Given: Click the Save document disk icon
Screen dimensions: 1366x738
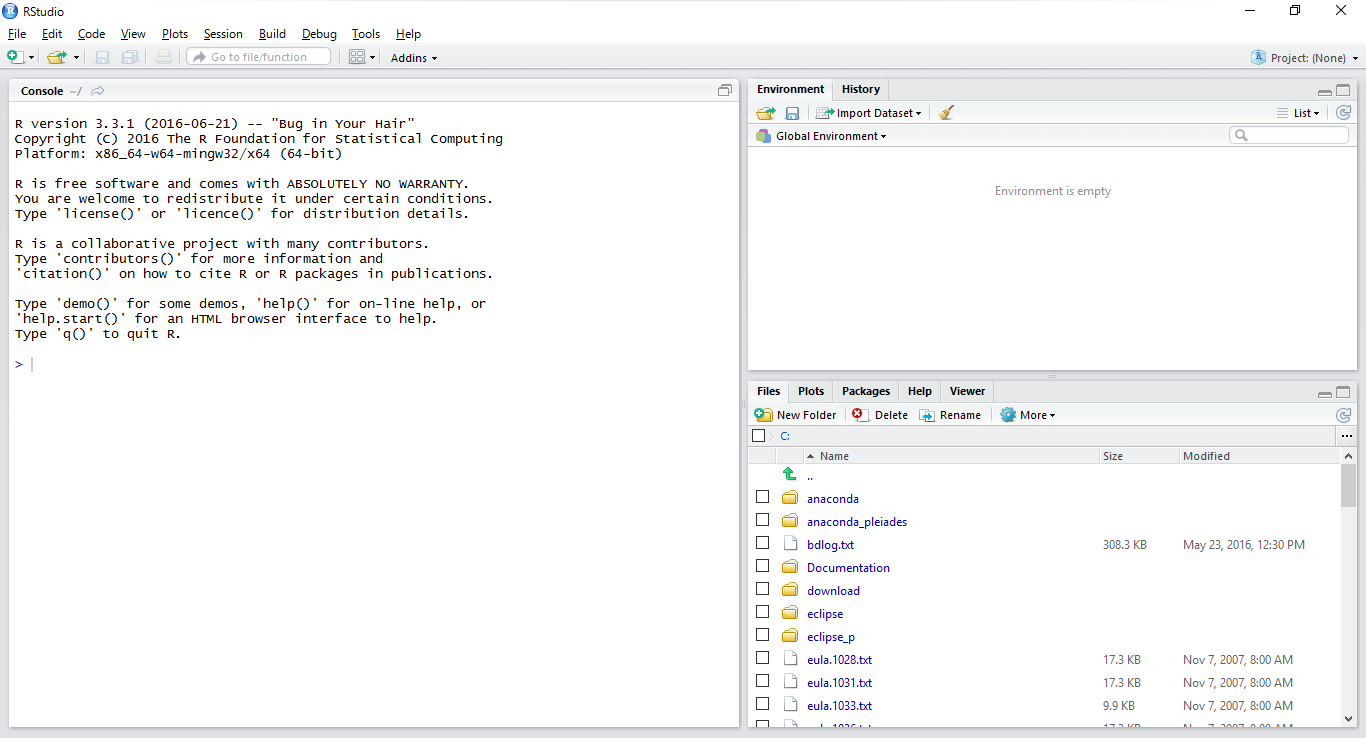Looking at the screenshot, I should tap(102, 57).
